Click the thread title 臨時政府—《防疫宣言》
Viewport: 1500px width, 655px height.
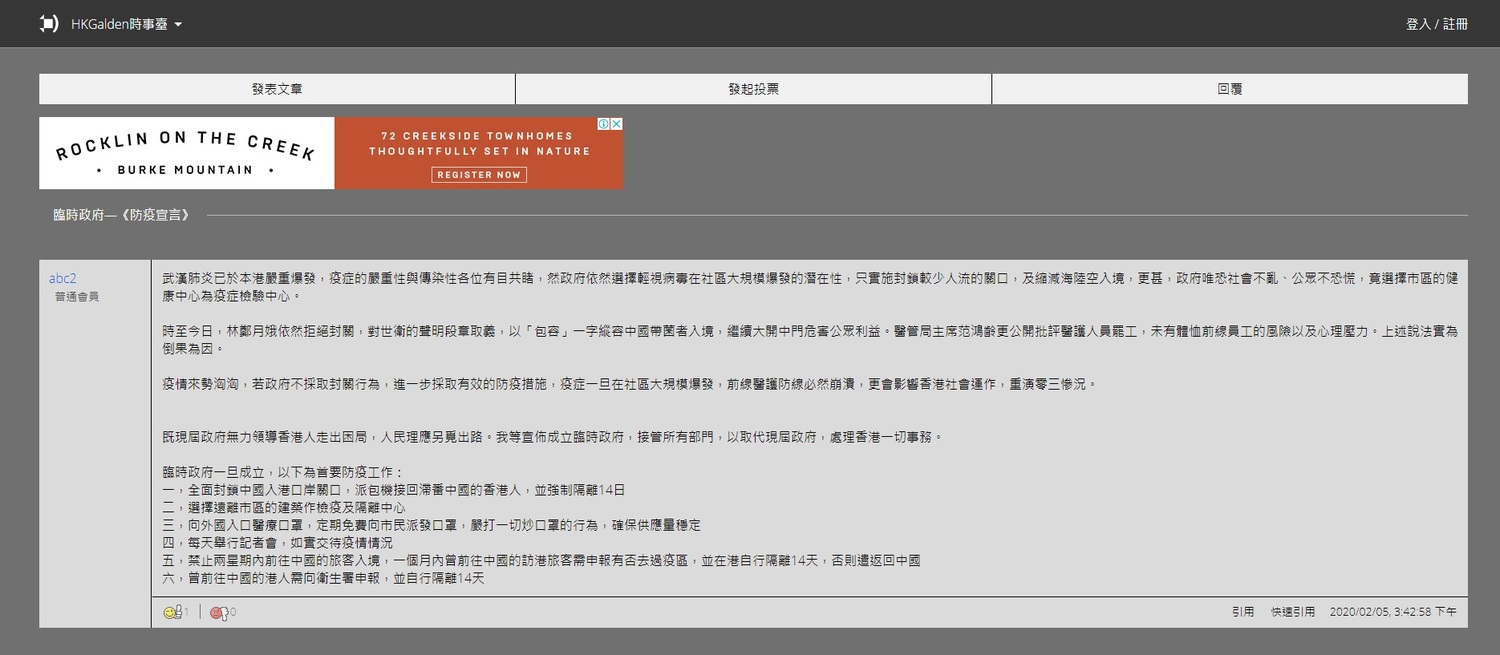121,215
